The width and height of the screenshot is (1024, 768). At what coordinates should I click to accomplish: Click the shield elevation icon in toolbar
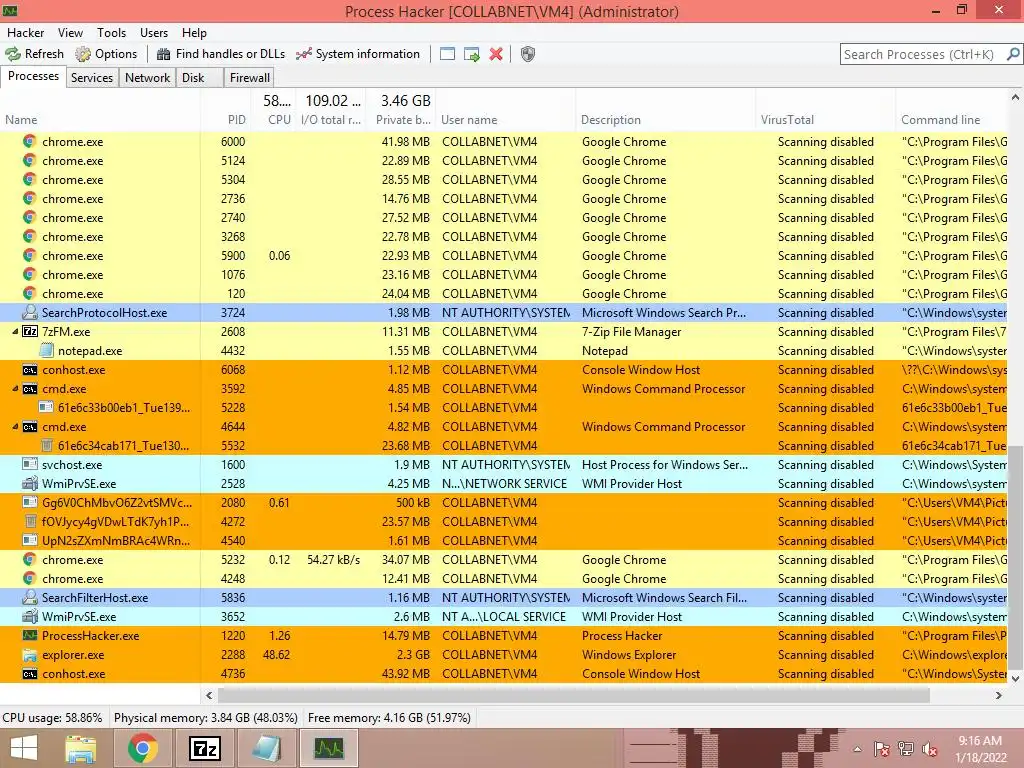click(528, 54)
